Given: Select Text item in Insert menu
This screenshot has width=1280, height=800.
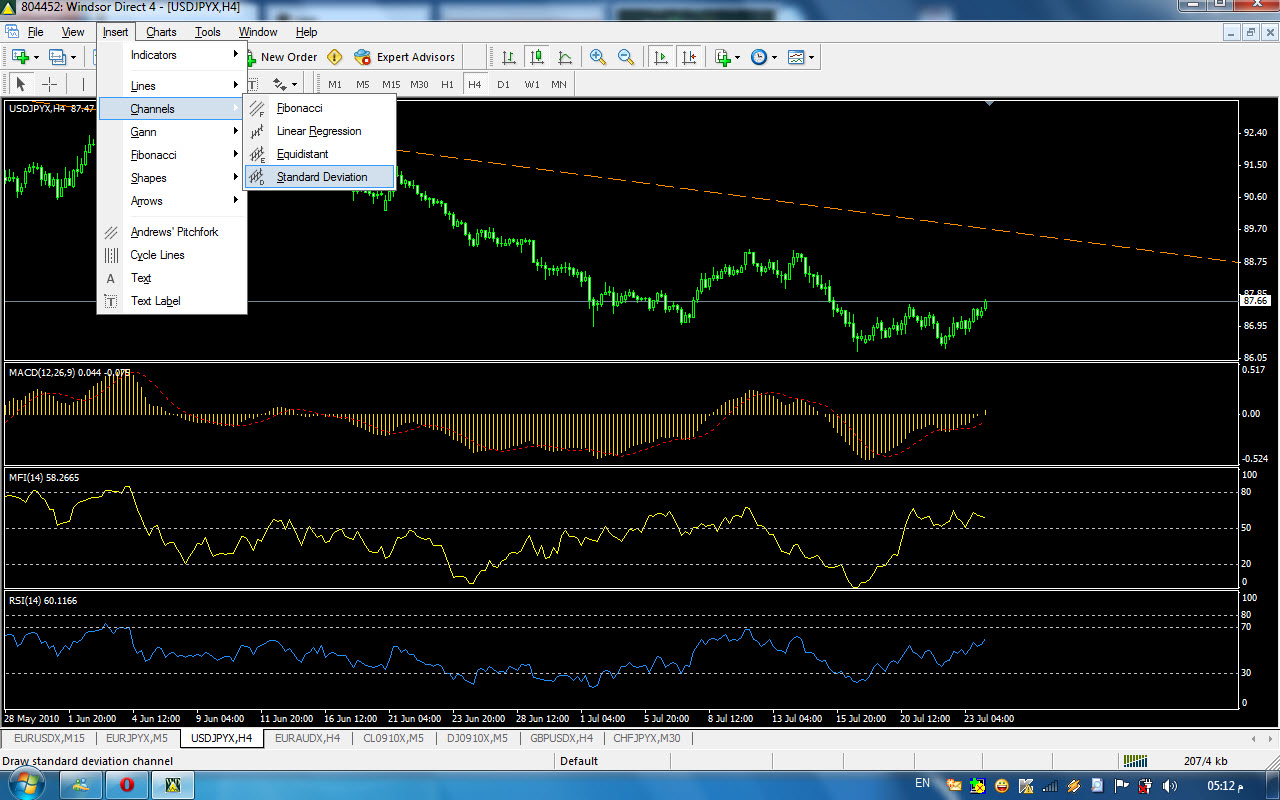Looking at the screenshot, I should 172,278.
